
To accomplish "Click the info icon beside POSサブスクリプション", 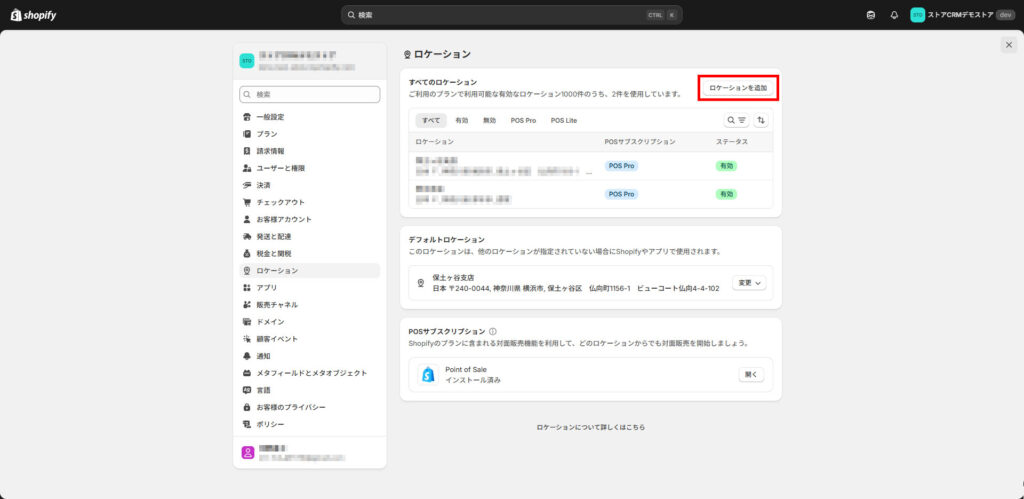I will point(493,331).
